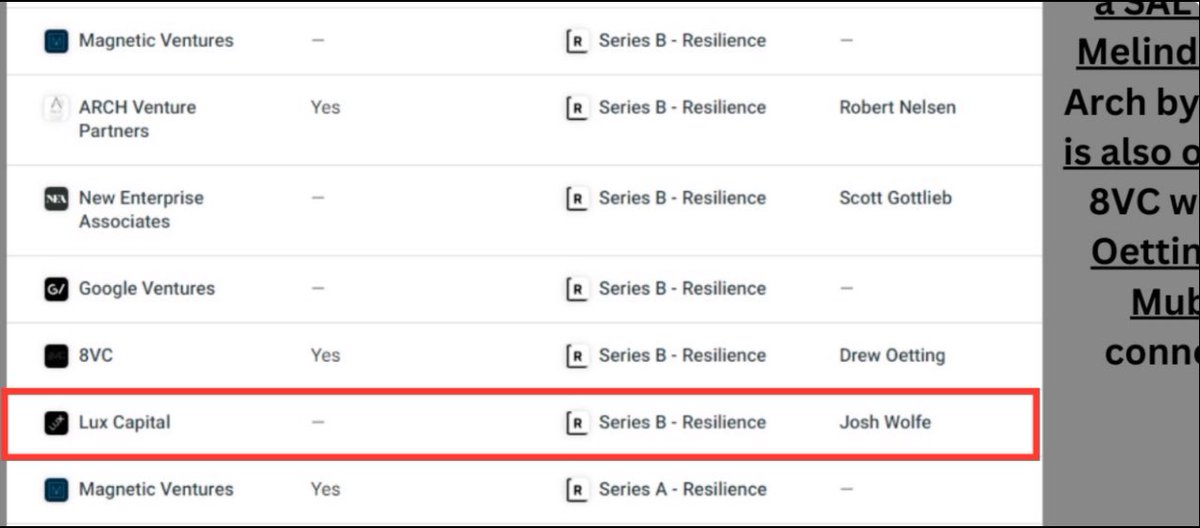Open partner Josh Wolfe's profile link

884,422
